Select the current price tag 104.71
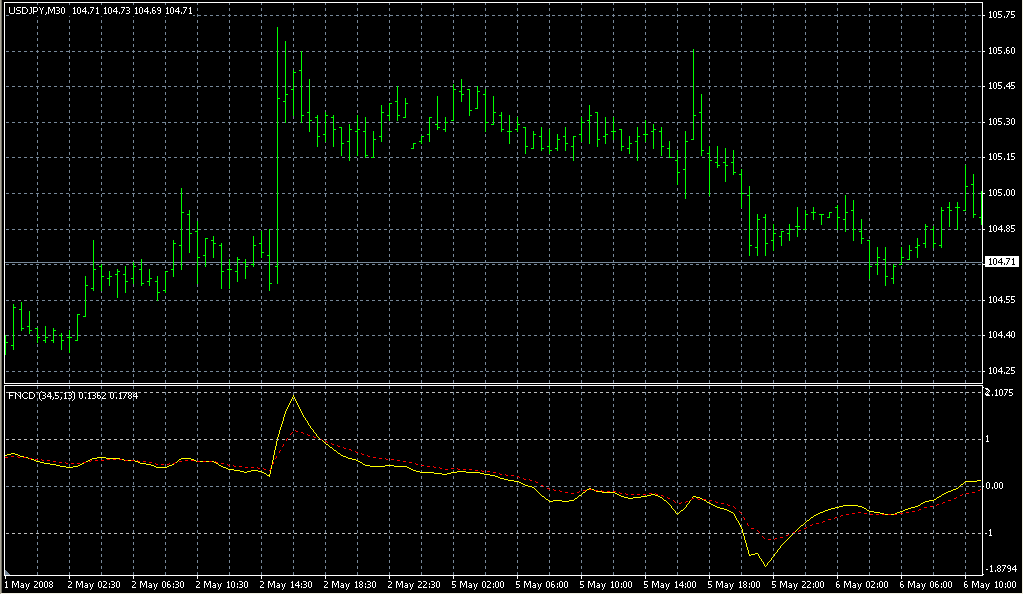The height and width of the screenshot is (594, 1024). (999, 262)
